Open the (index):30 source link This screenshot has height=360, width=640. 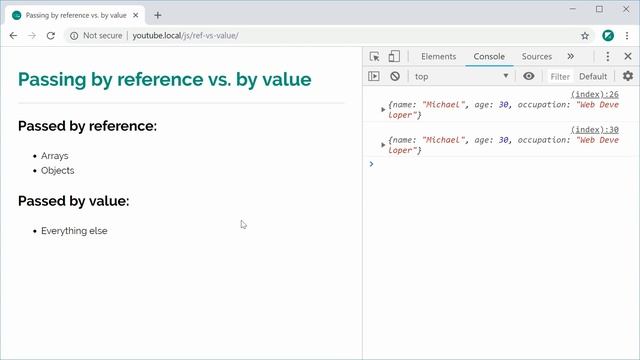(595, 130)
